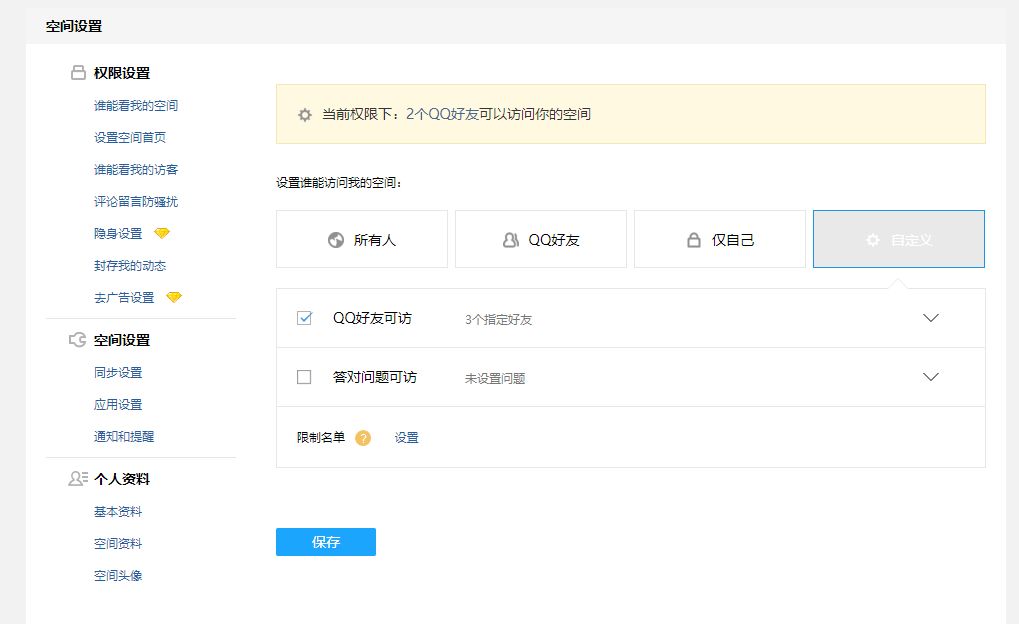
Task: Open 评论留言防骚扰 settings page
Action: tap(136, 202)
